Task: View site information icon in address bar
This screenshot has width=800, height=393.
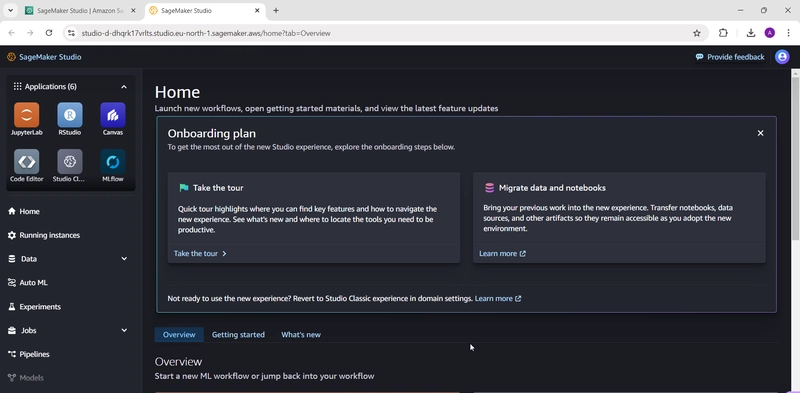Action: pyautogui.click(x=71, y=33)
